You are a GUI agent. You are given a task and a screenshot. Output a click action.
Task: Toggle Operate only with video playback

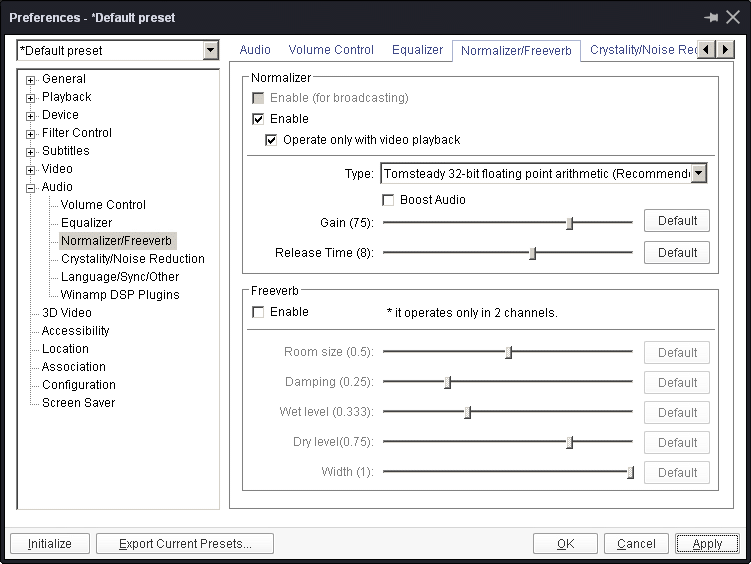click(x=271, y=140)
